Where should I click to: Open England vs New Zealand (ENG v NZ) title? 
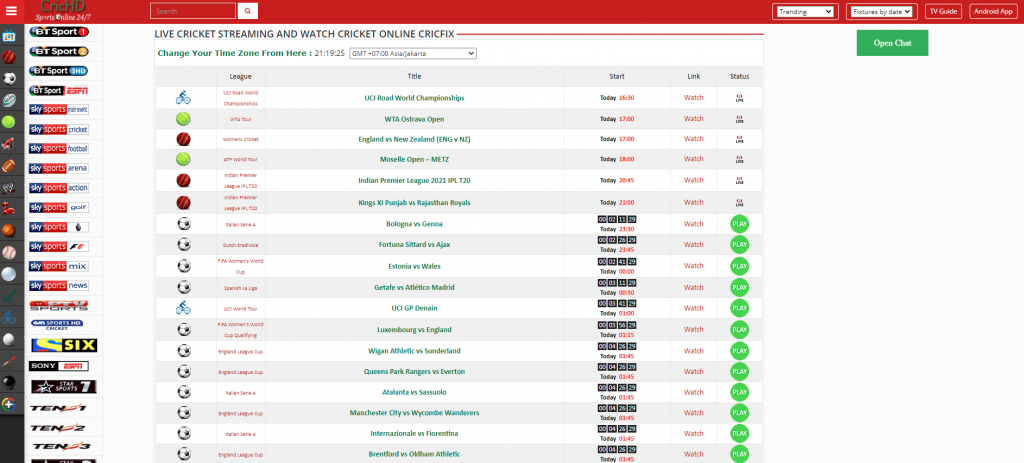tap(414, 139)
